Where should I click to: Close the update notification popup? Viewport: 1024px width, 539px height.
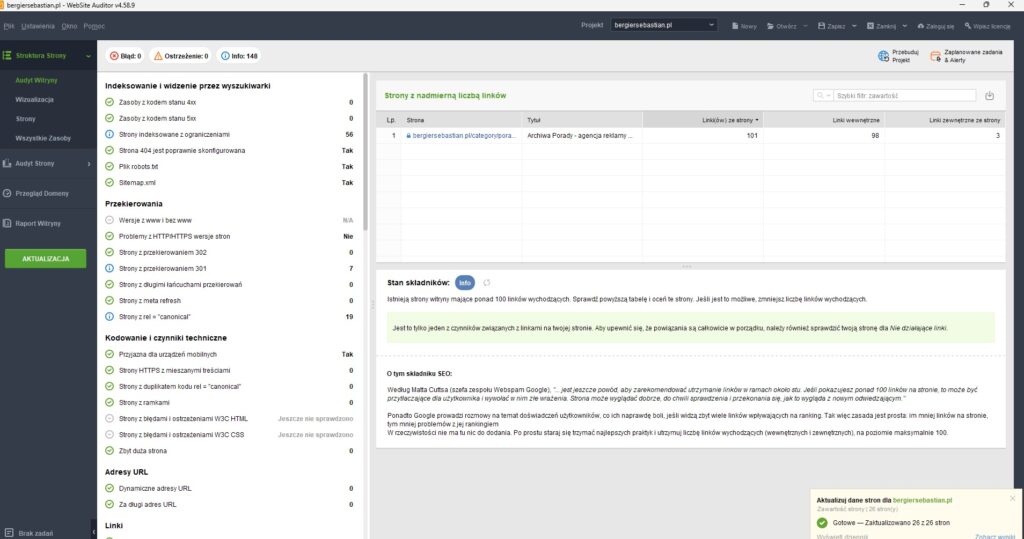click(x=1012, y=498)
